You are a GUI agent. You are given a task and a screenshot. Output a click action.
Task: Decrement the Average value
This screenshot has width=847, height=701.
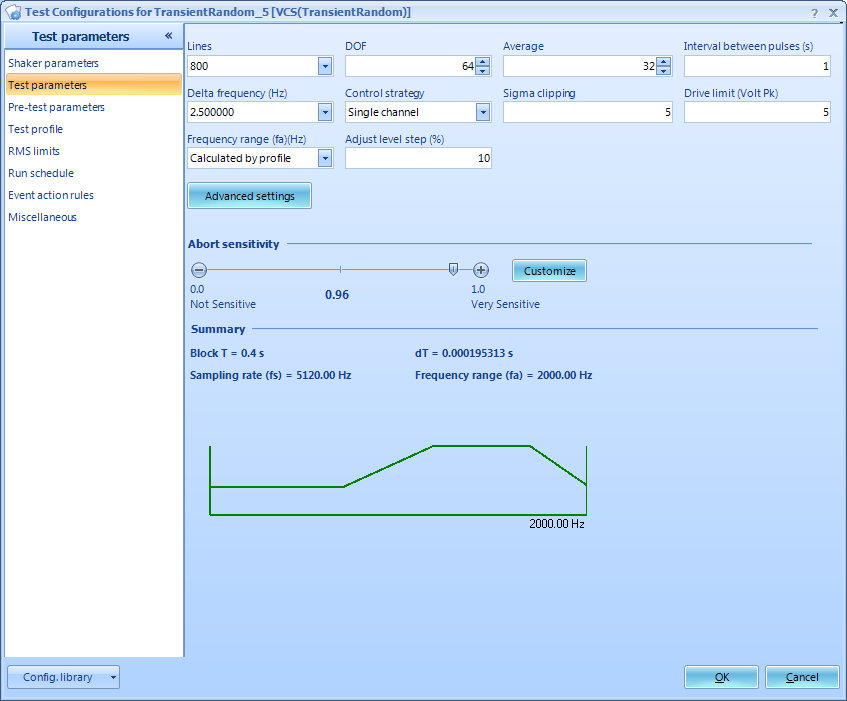pos(663,71)
